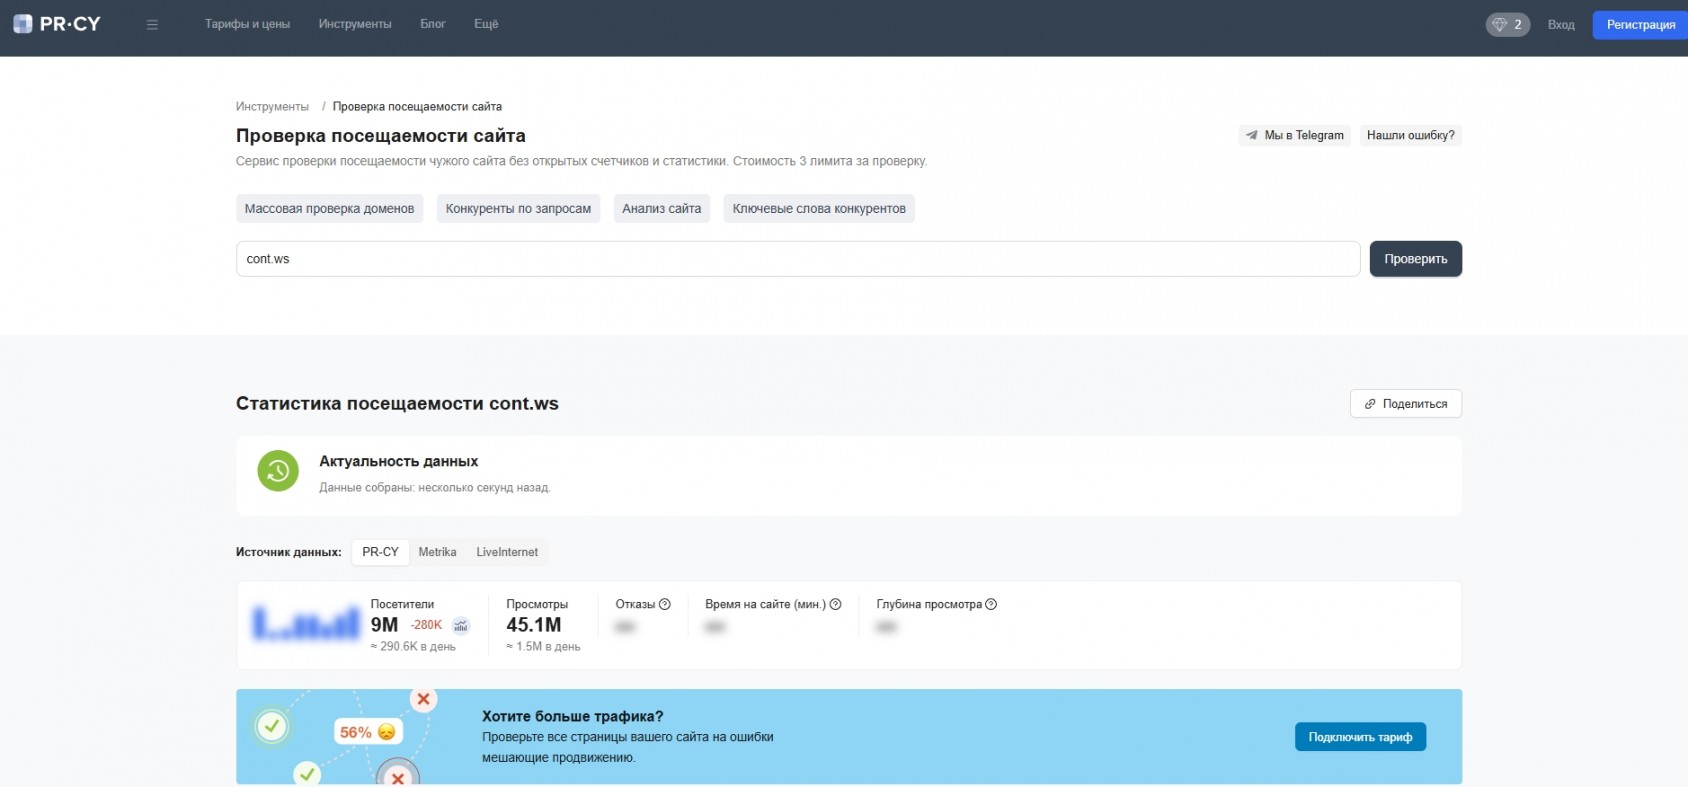Screen dimensions: 1688x787
Task: Select the PR-CY data source tab
Action: click(x=380, y=552)
